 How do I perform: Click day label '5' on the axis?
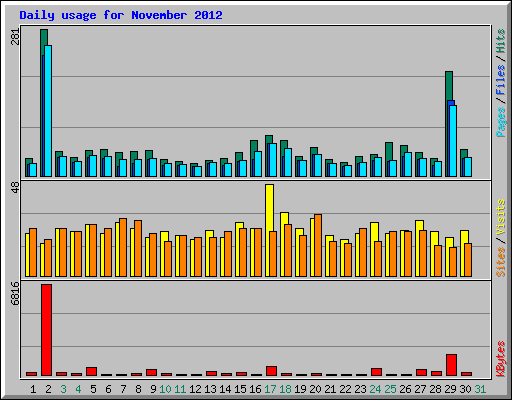[x=93, y=389]
